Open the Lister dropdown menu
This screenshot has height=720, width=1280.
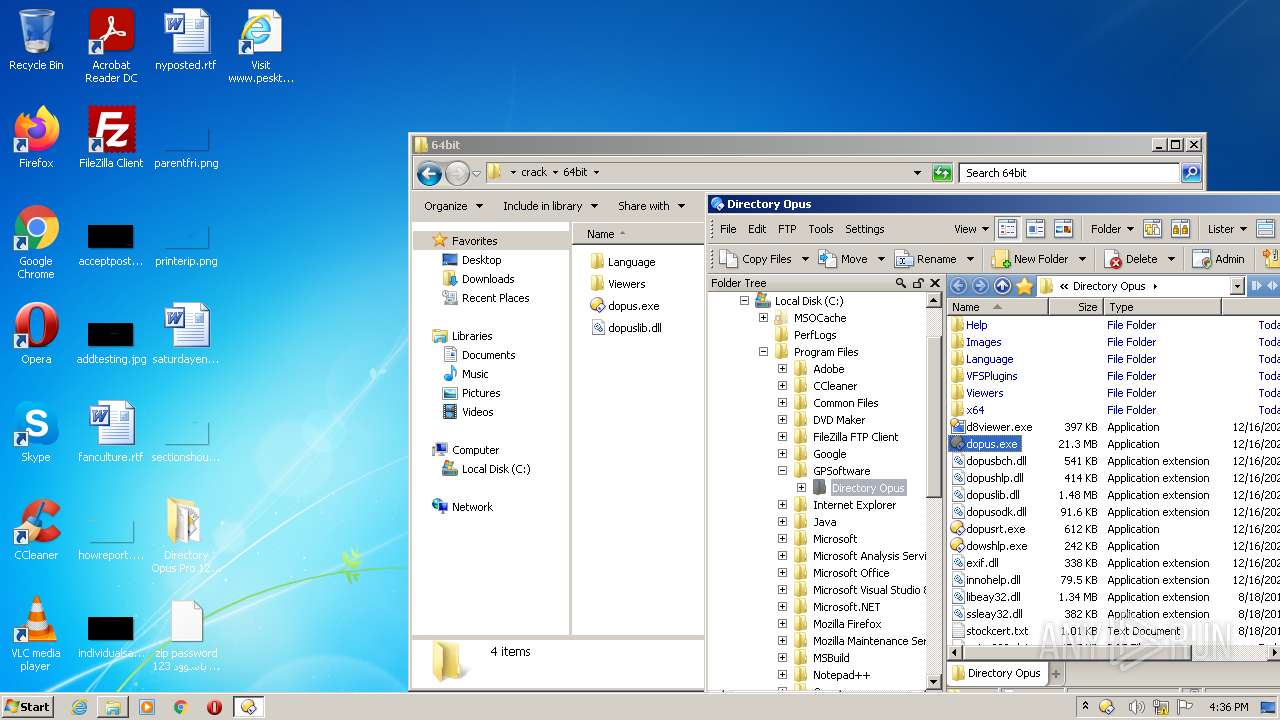[x=1227, y=229]
